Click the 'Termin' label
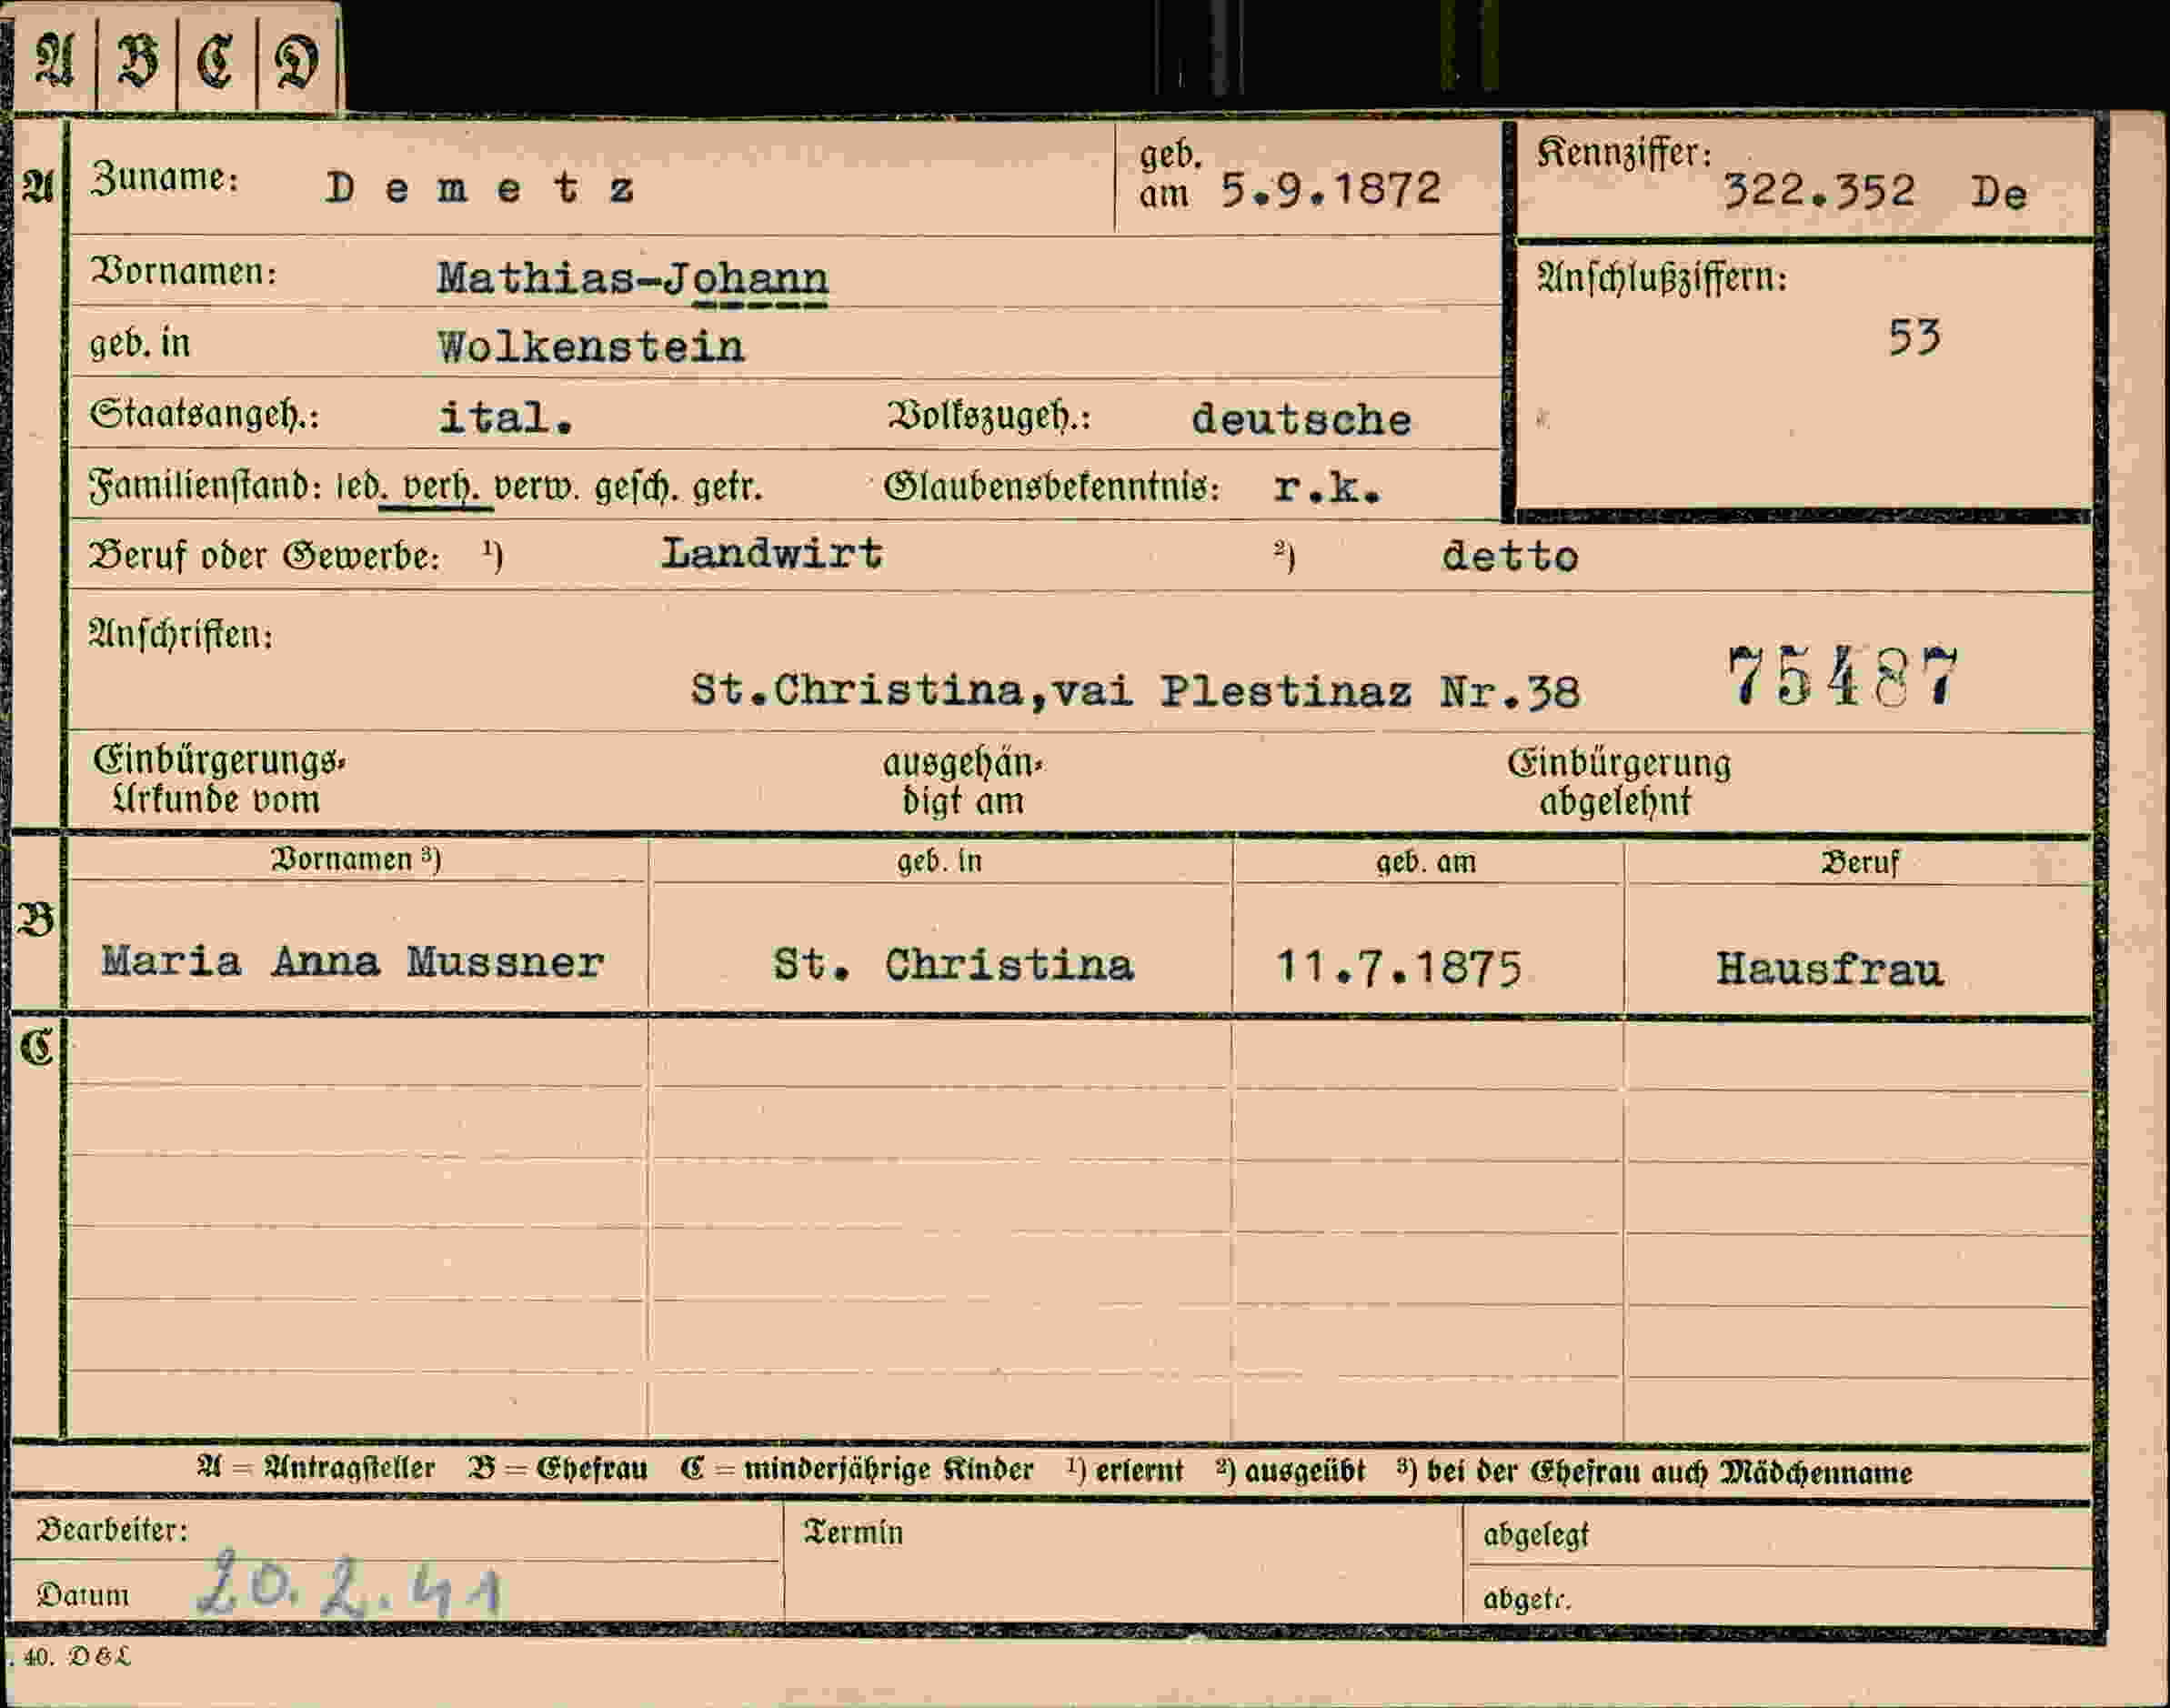 (853, 1533)
